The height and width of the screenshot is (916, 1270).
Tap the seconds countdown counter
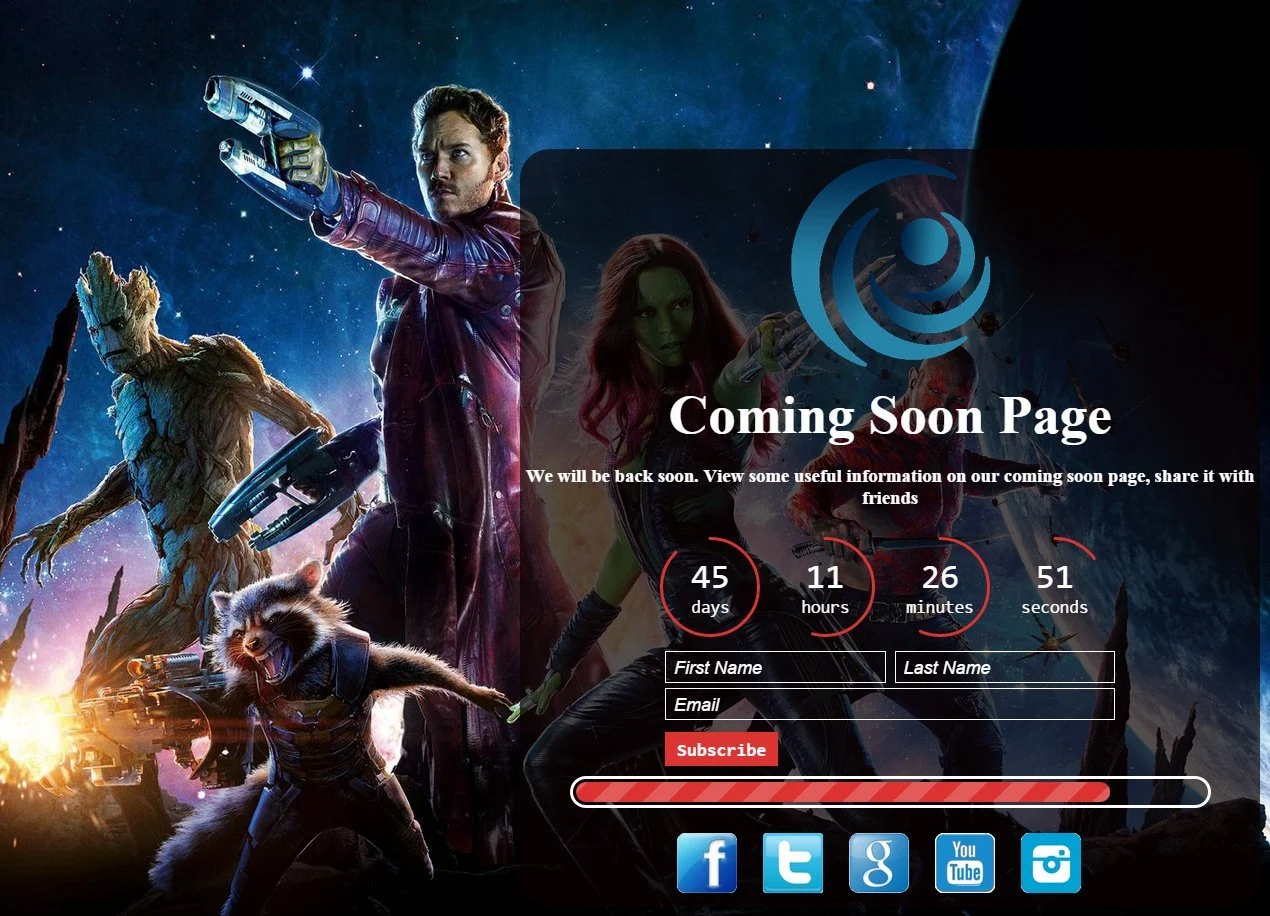point(1055,587)
